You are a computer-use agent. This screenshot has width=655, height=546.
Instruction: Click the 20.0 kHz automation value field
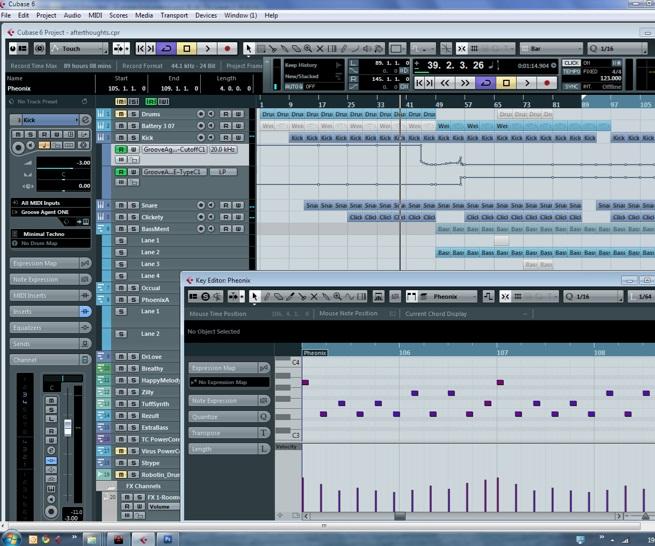pos(223,149)
